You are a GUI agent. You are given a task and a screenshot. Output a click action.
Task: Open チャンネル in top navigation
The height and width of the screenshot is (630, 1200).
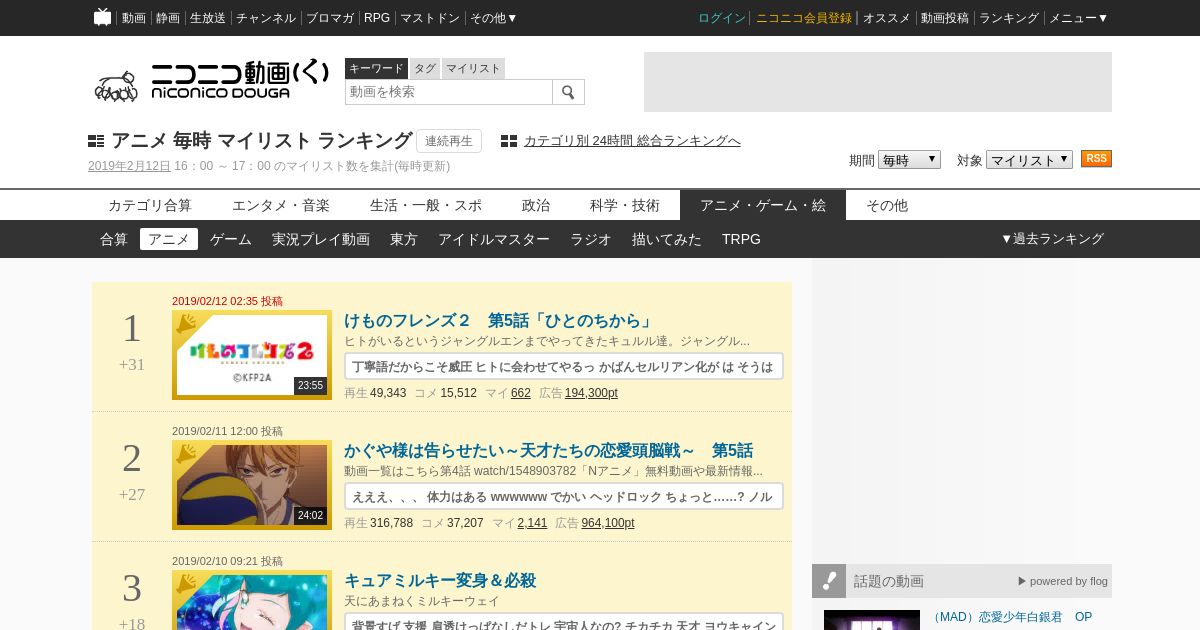(x=266, y=18)
